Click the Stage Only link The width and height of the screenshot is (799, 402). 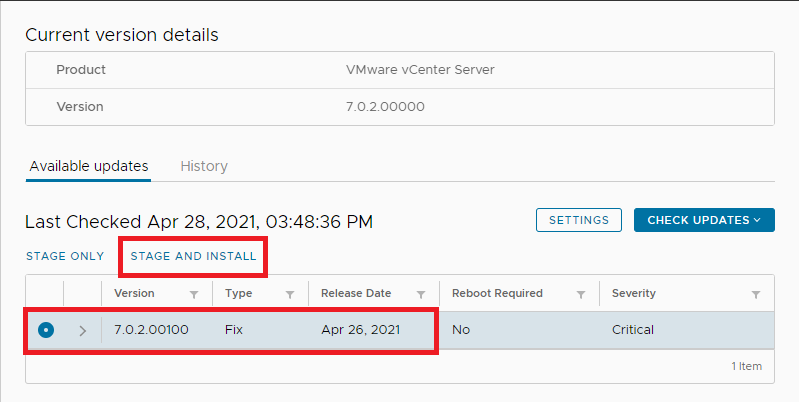tap(65, 256)
